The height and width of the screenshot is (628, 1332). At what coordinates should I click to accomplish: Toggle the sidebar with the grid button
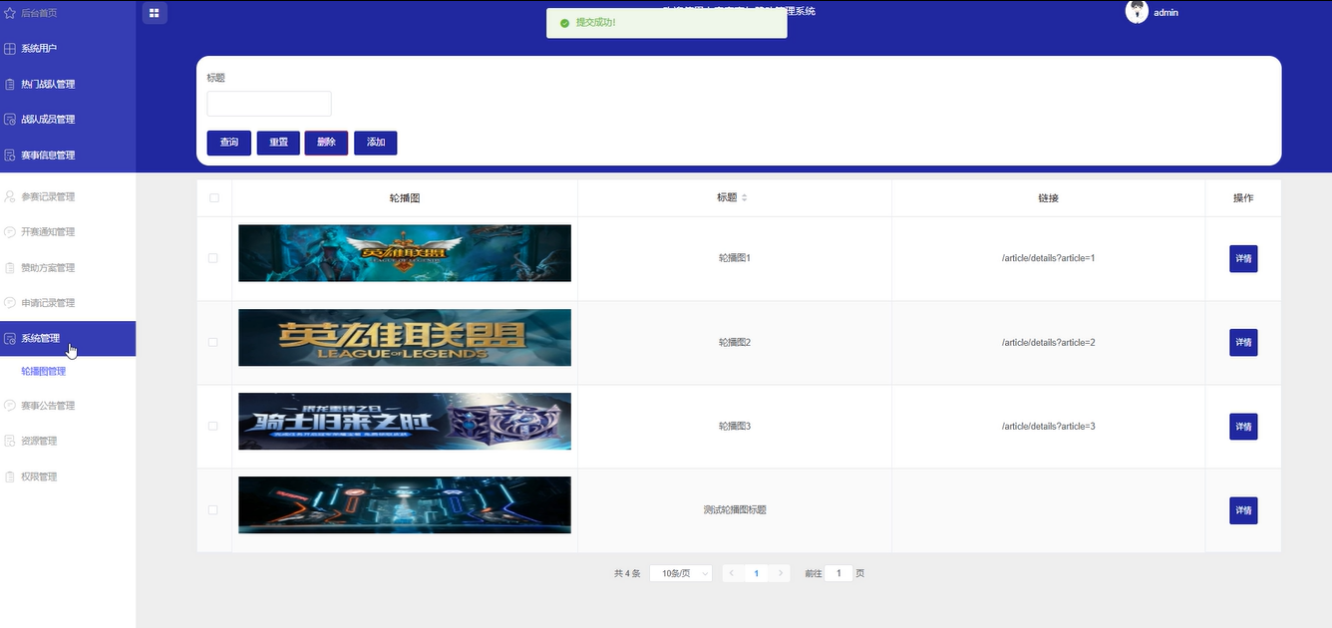point(154,13)
